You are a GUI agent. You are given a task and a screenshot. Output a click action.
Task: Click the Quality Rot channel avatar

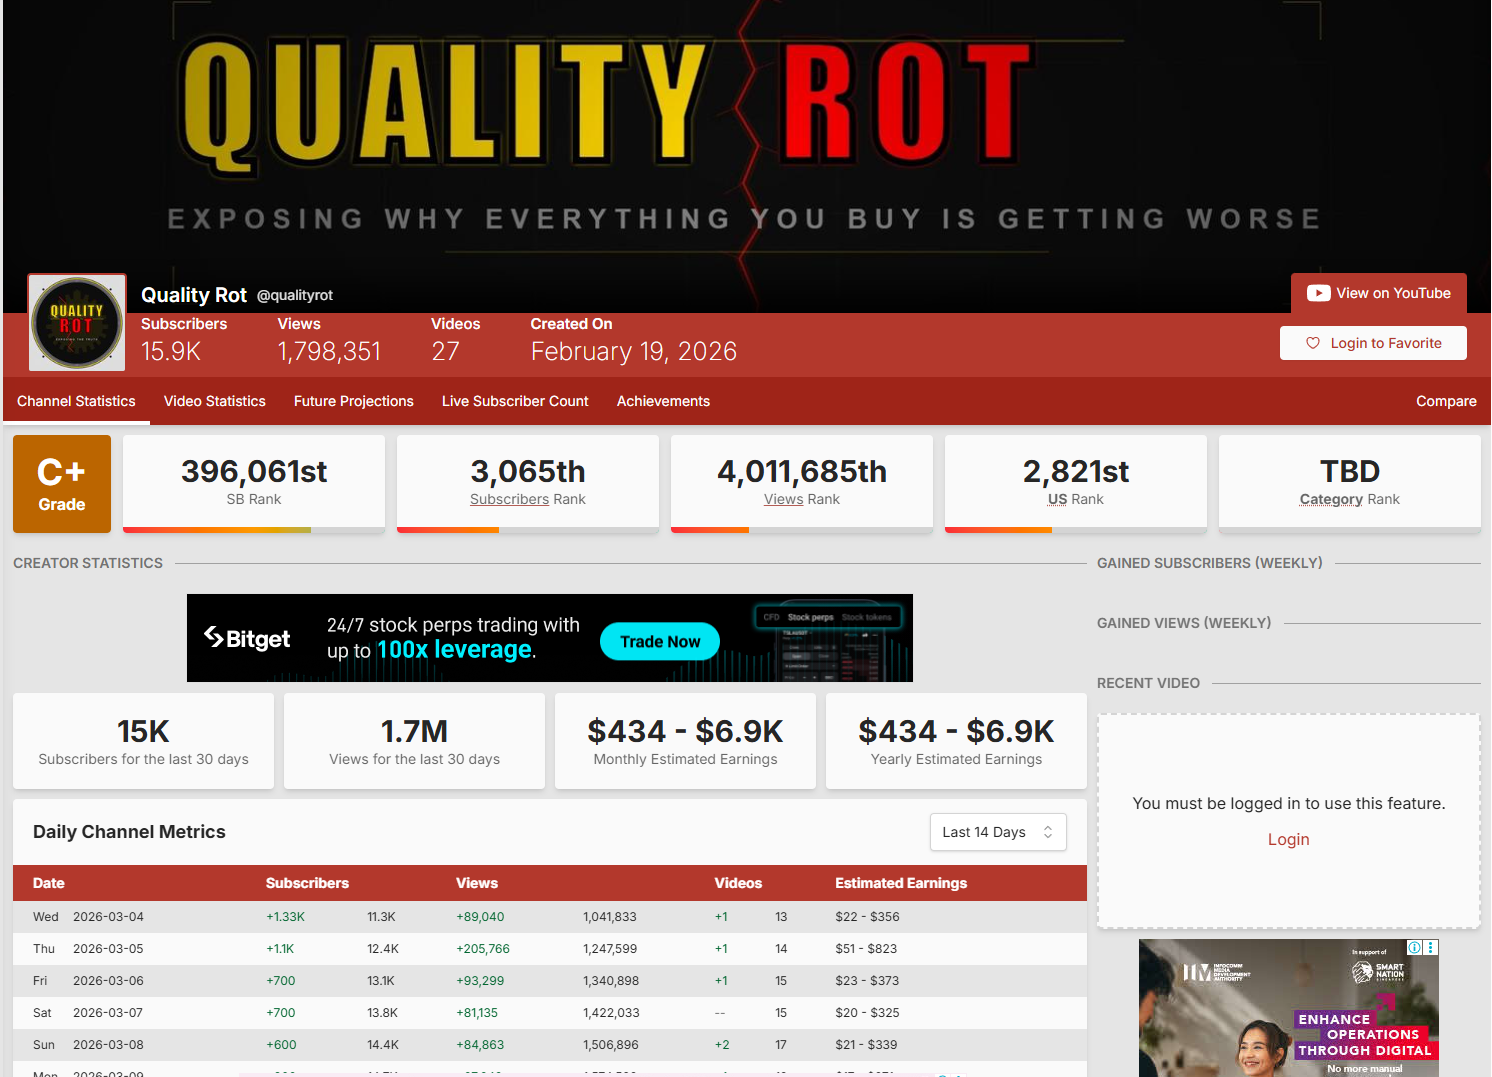tap(77, 323)
